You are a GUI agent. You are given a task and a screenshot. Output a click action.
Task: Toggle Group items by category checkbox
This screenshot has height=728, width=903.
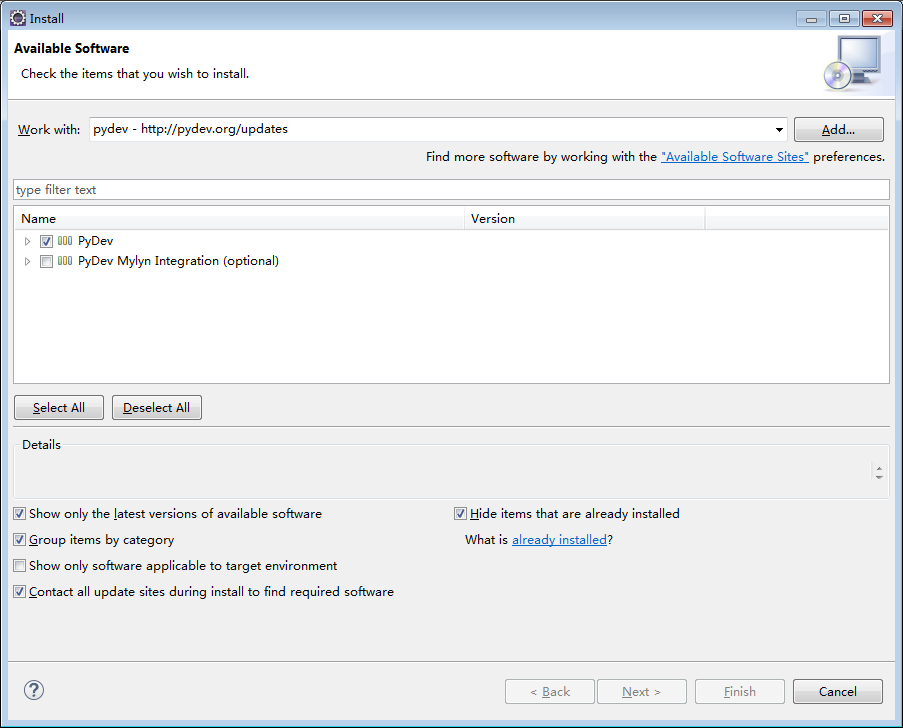pos(20,540)
